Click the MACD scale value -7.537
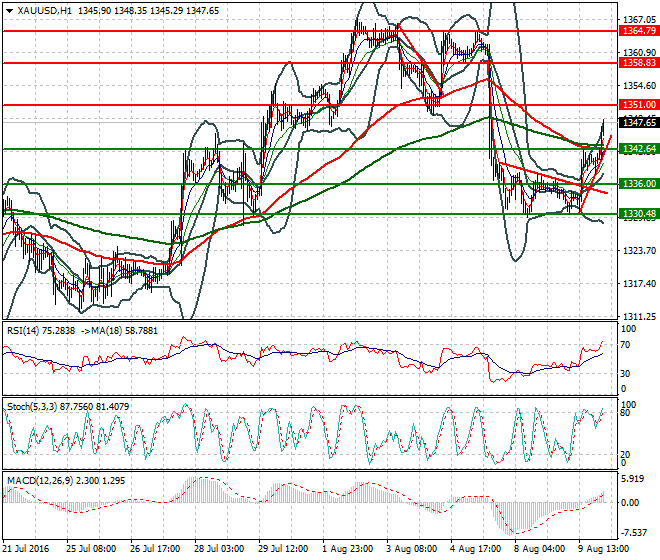Viewport: 660px width, 560px height. pyautogui.click(x=634, y=533)
